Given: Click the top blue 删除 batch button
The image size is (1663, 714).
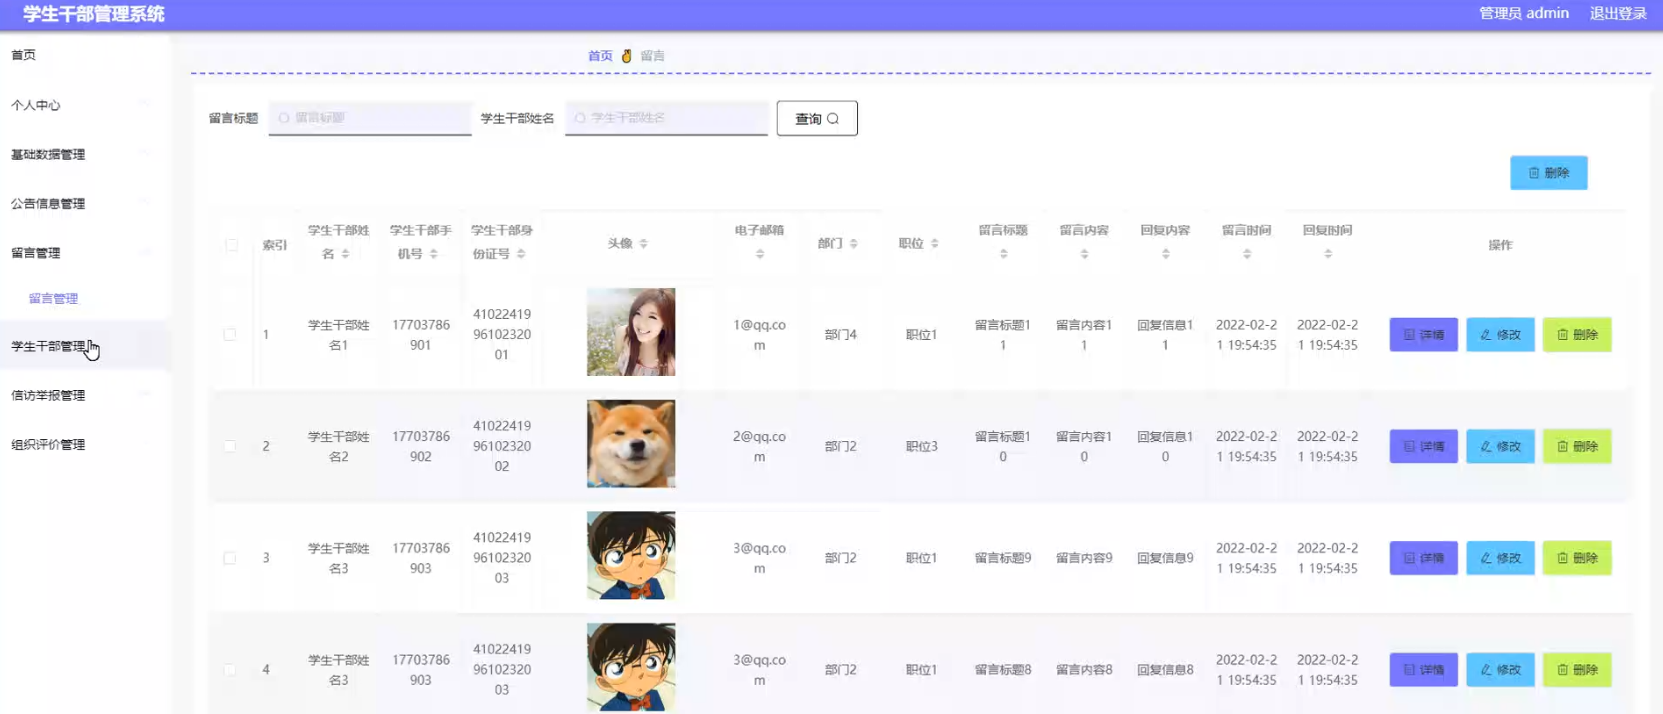Looking at the screenshot, I should pyautogui.click(x=1549, y=173).
